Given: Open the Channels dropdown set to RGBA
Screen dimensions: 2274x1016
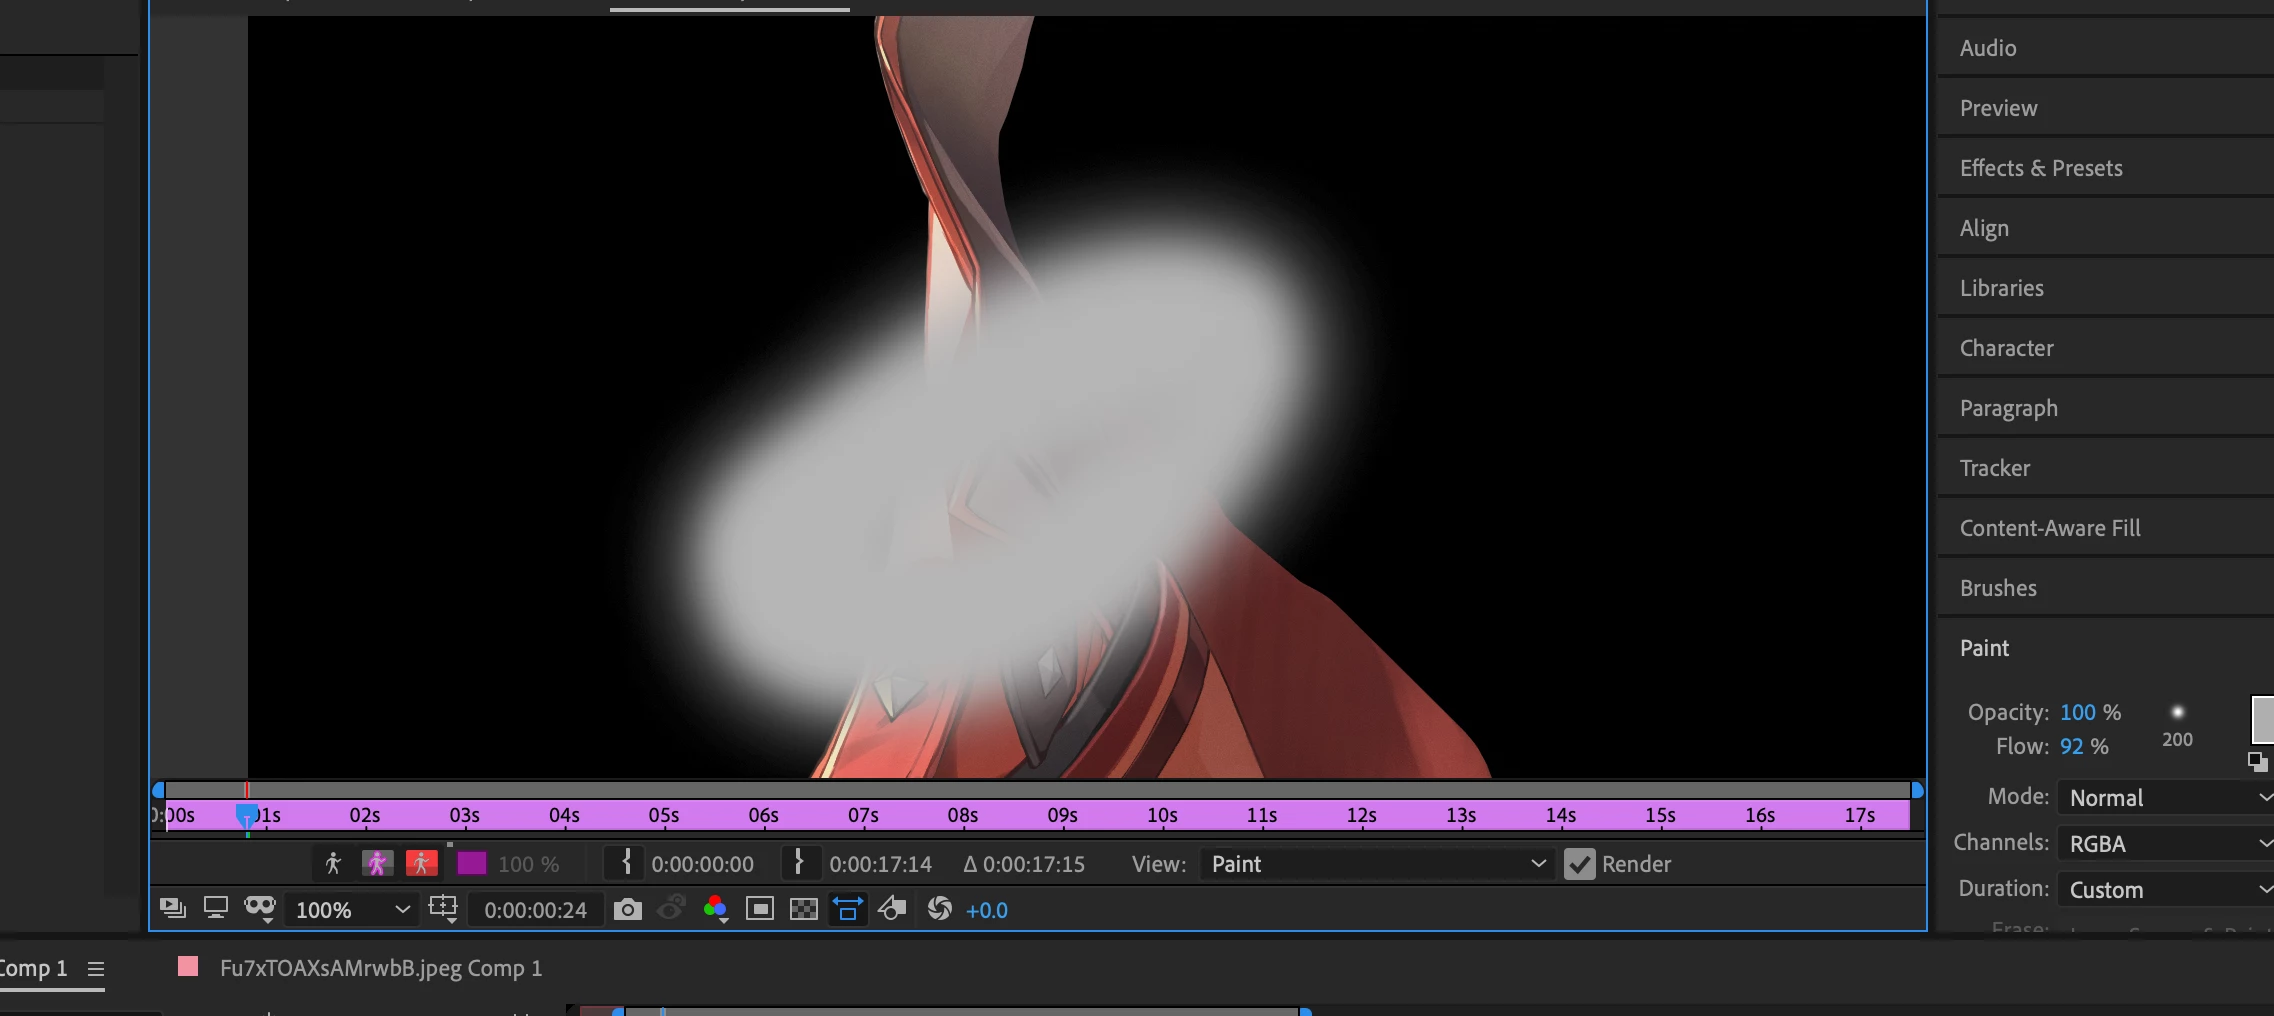Looking at the screenshot, I should [x=2166, y=844].
